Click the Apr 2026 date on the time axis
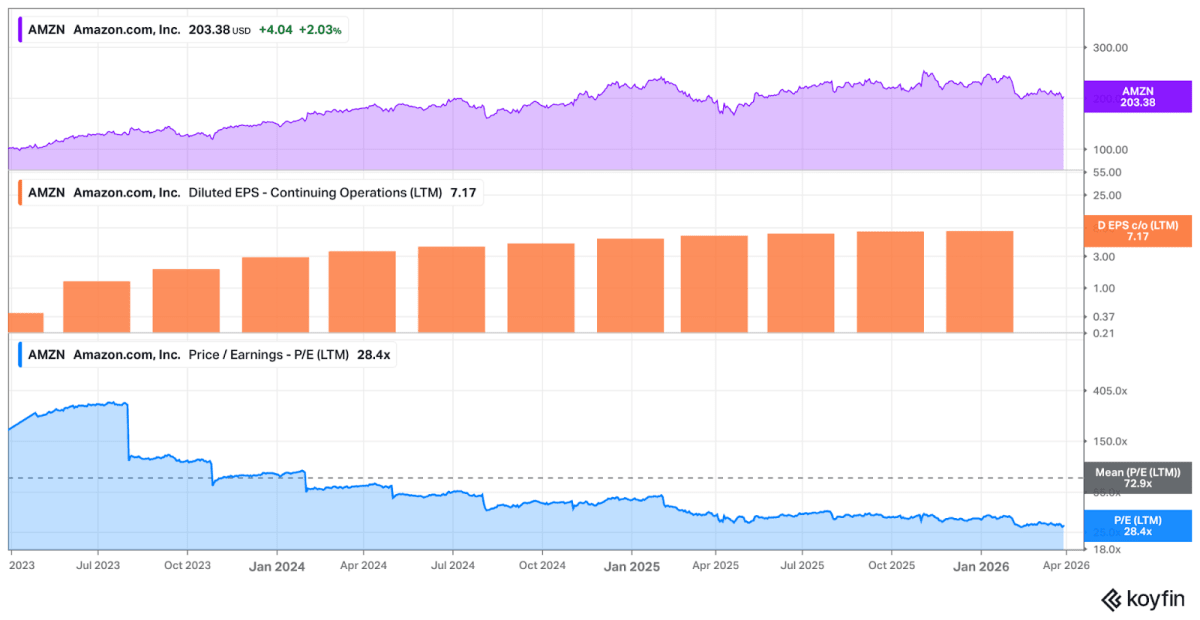 click(x=1065, y=566)
